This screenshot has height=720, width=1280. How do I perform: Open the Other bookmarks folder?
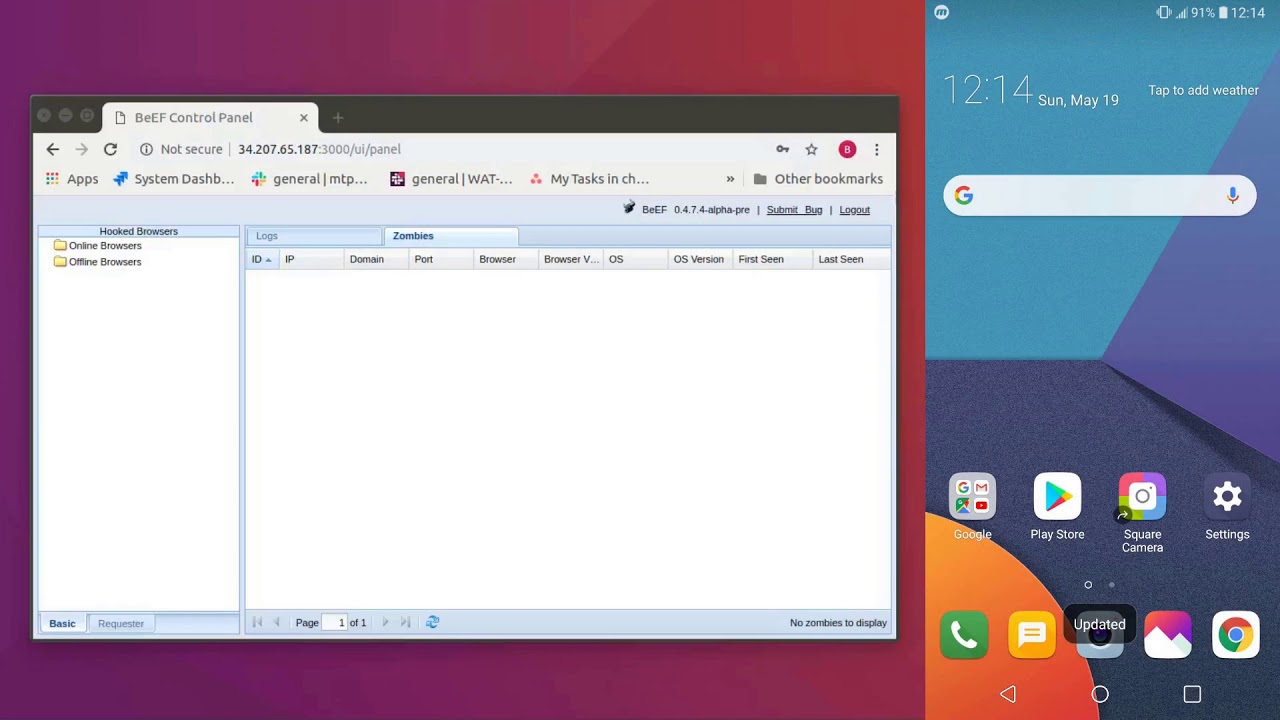(x=818, y=179)
